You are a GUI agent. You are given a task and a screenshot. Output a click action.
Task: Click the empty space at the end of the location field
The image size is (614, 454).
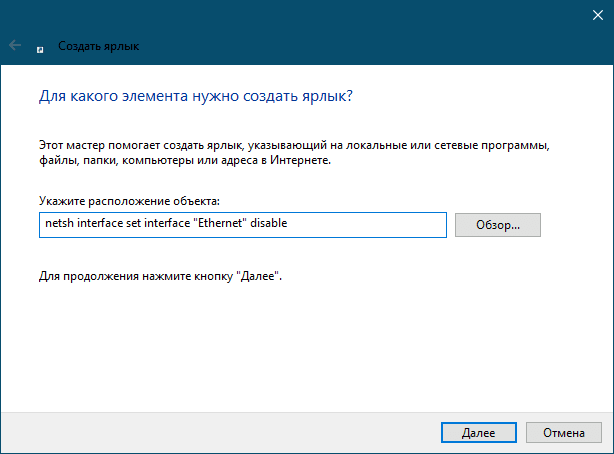366,225
